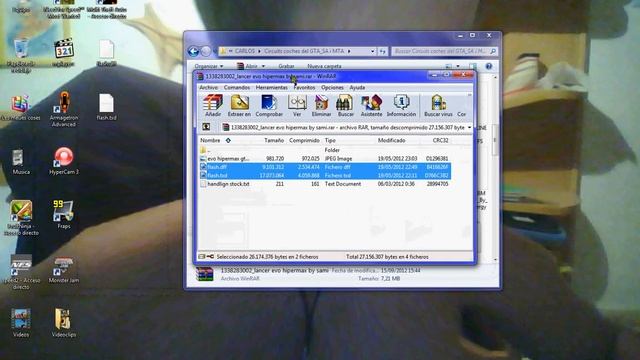Viewport: 640px width, 360px height.
Task: Open the Herramientas menu
Action: 272,87
